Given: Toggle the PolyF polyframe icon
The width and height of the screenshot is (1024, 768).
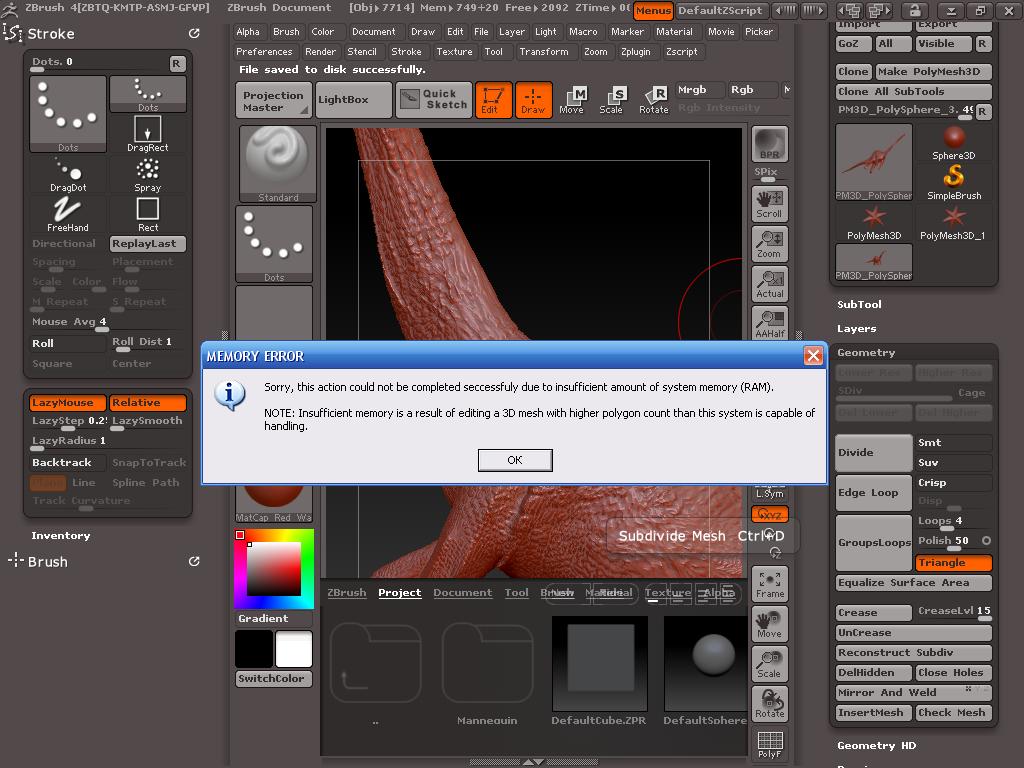Looking at the screenshot, I should click(770, 744).
